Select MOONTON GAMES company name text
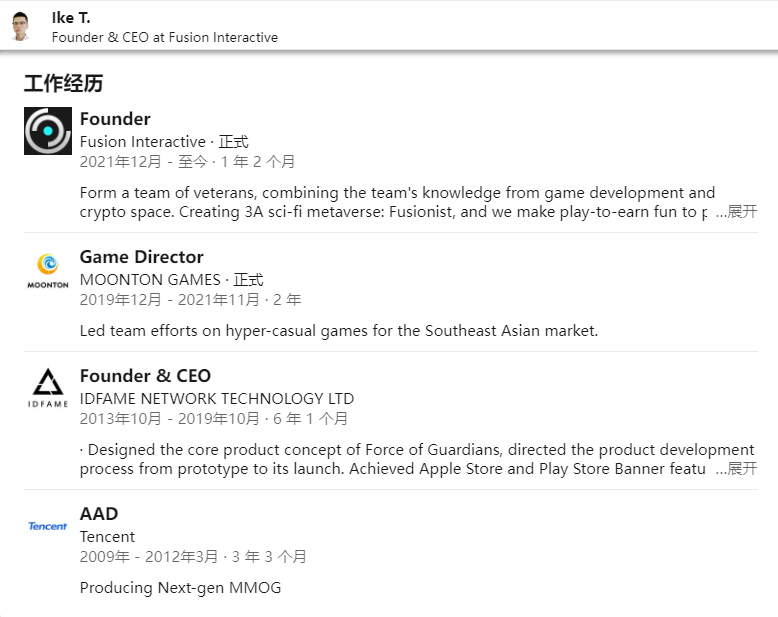Image resolution: width=778 pixels, height=617 pixels. [150, 280]
